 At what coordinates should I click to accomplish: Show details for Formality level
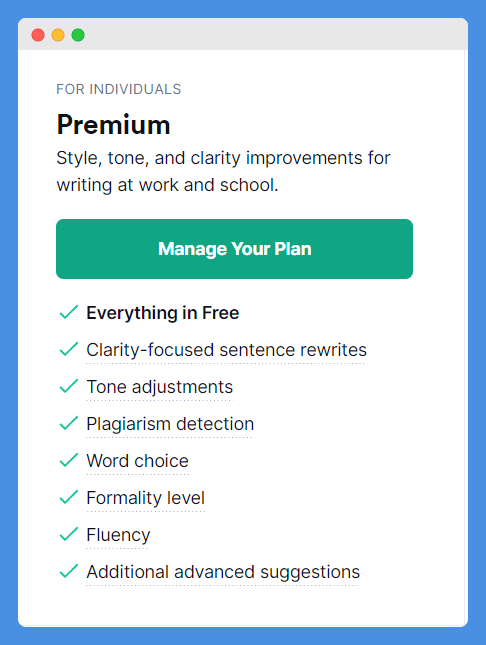(145, 499)
